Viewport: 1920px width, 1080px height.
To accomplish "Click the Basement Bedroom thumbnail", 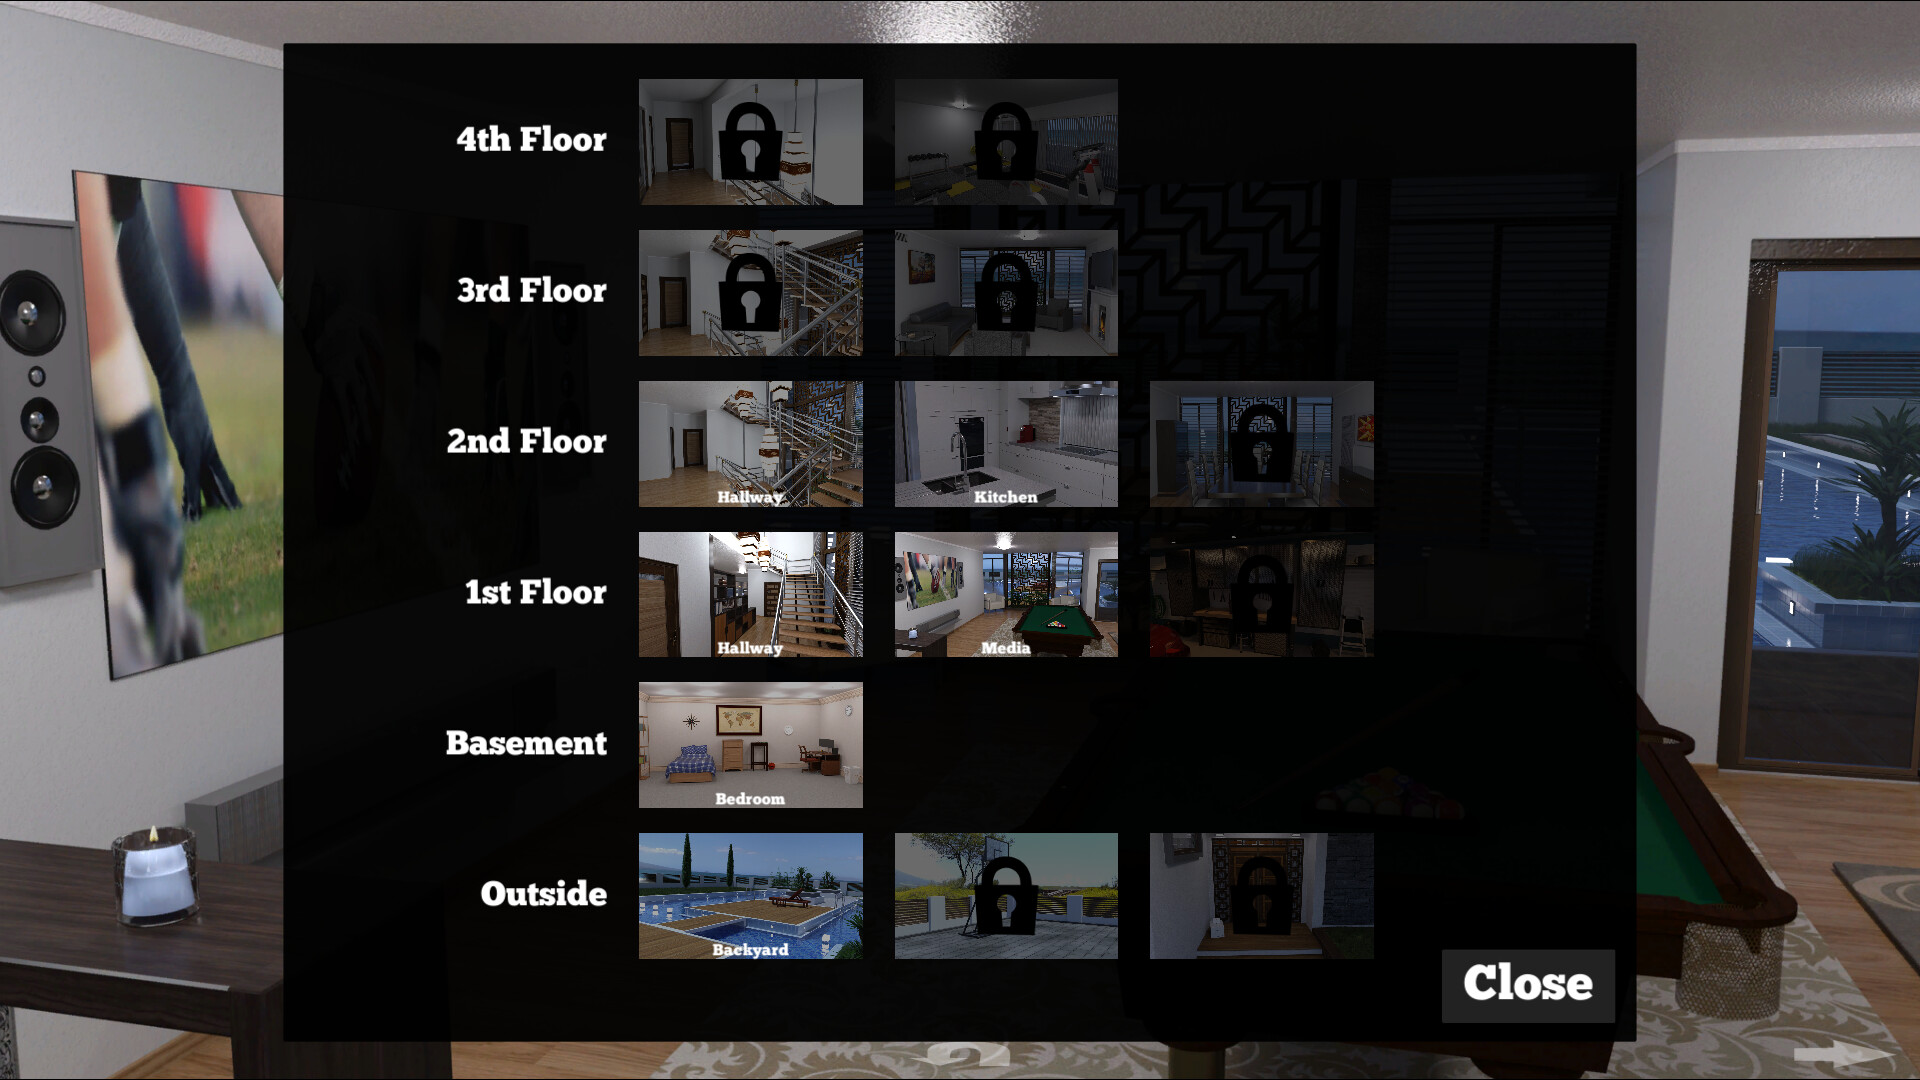I will pos(750,744).
